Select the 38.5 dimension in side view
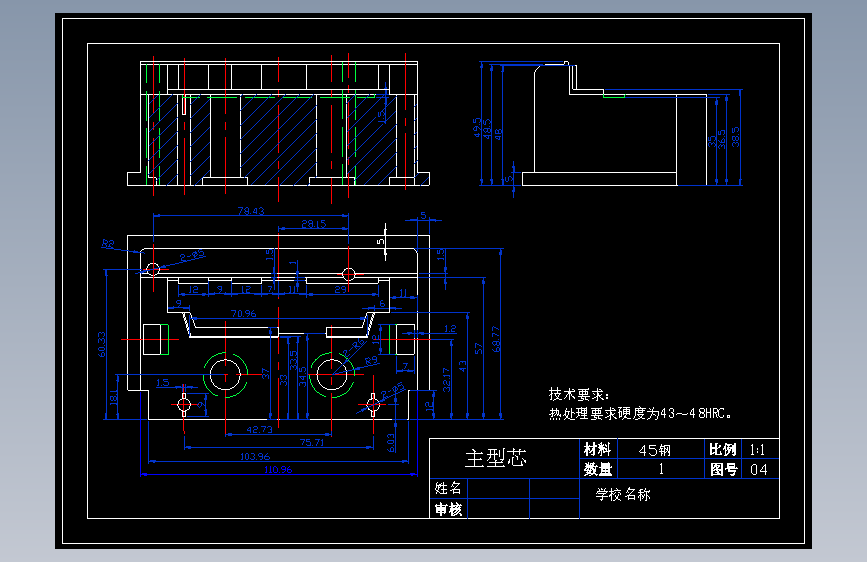 735,137
